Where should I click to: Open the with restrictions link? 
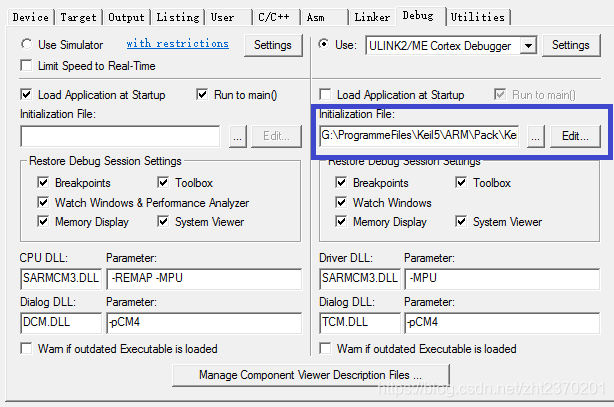(x=177, y=43)
